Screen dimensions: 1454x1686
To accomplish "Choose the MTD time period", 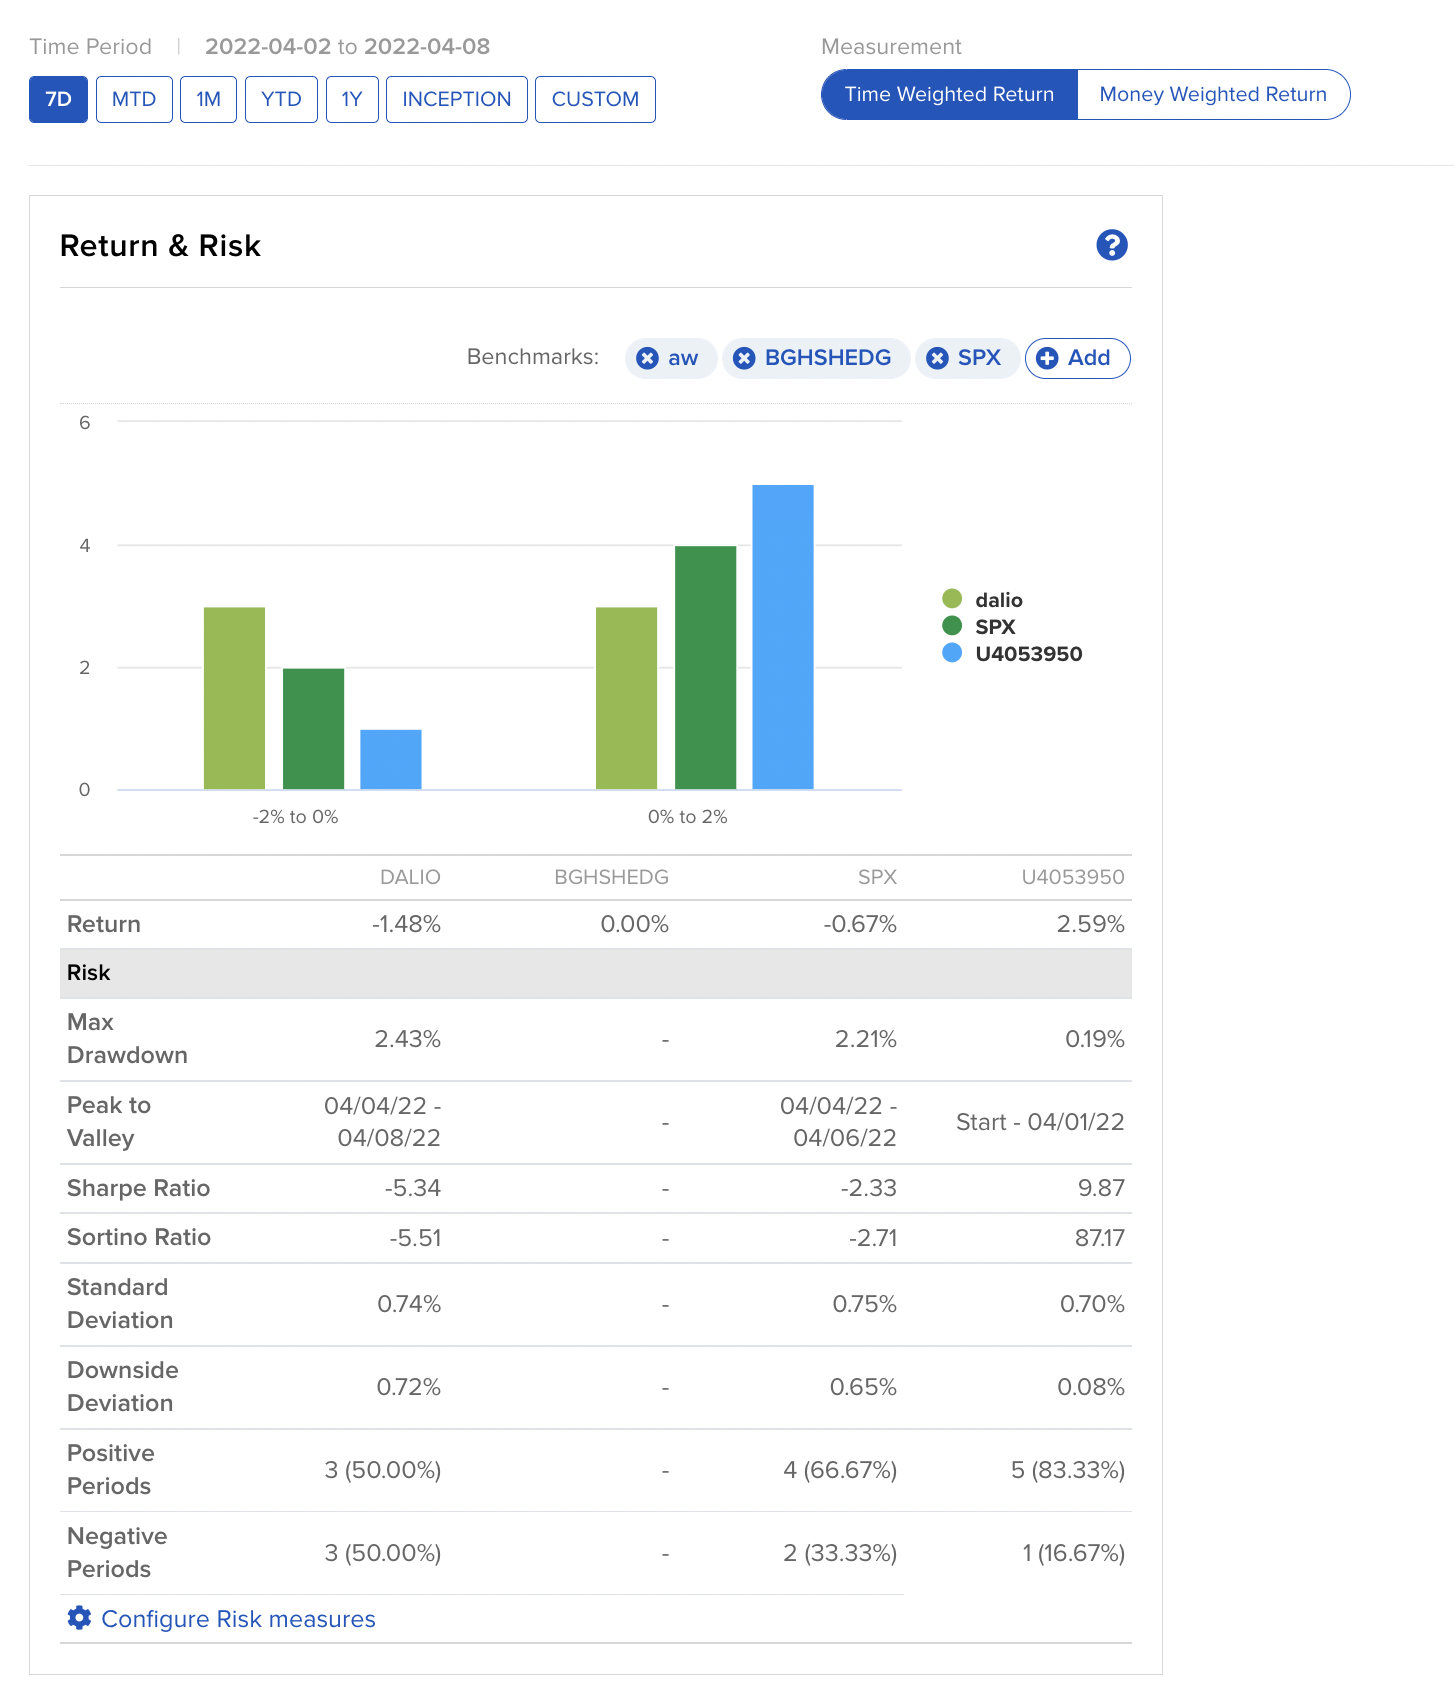I will (x=134, y=100).
